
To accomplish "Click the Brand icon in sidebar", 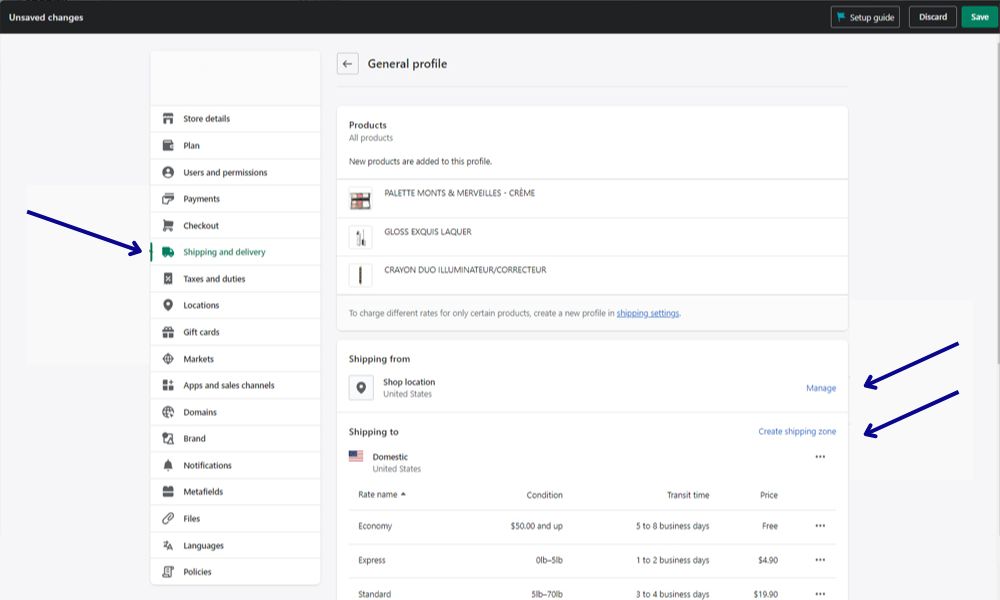I will tap(168, 439).
